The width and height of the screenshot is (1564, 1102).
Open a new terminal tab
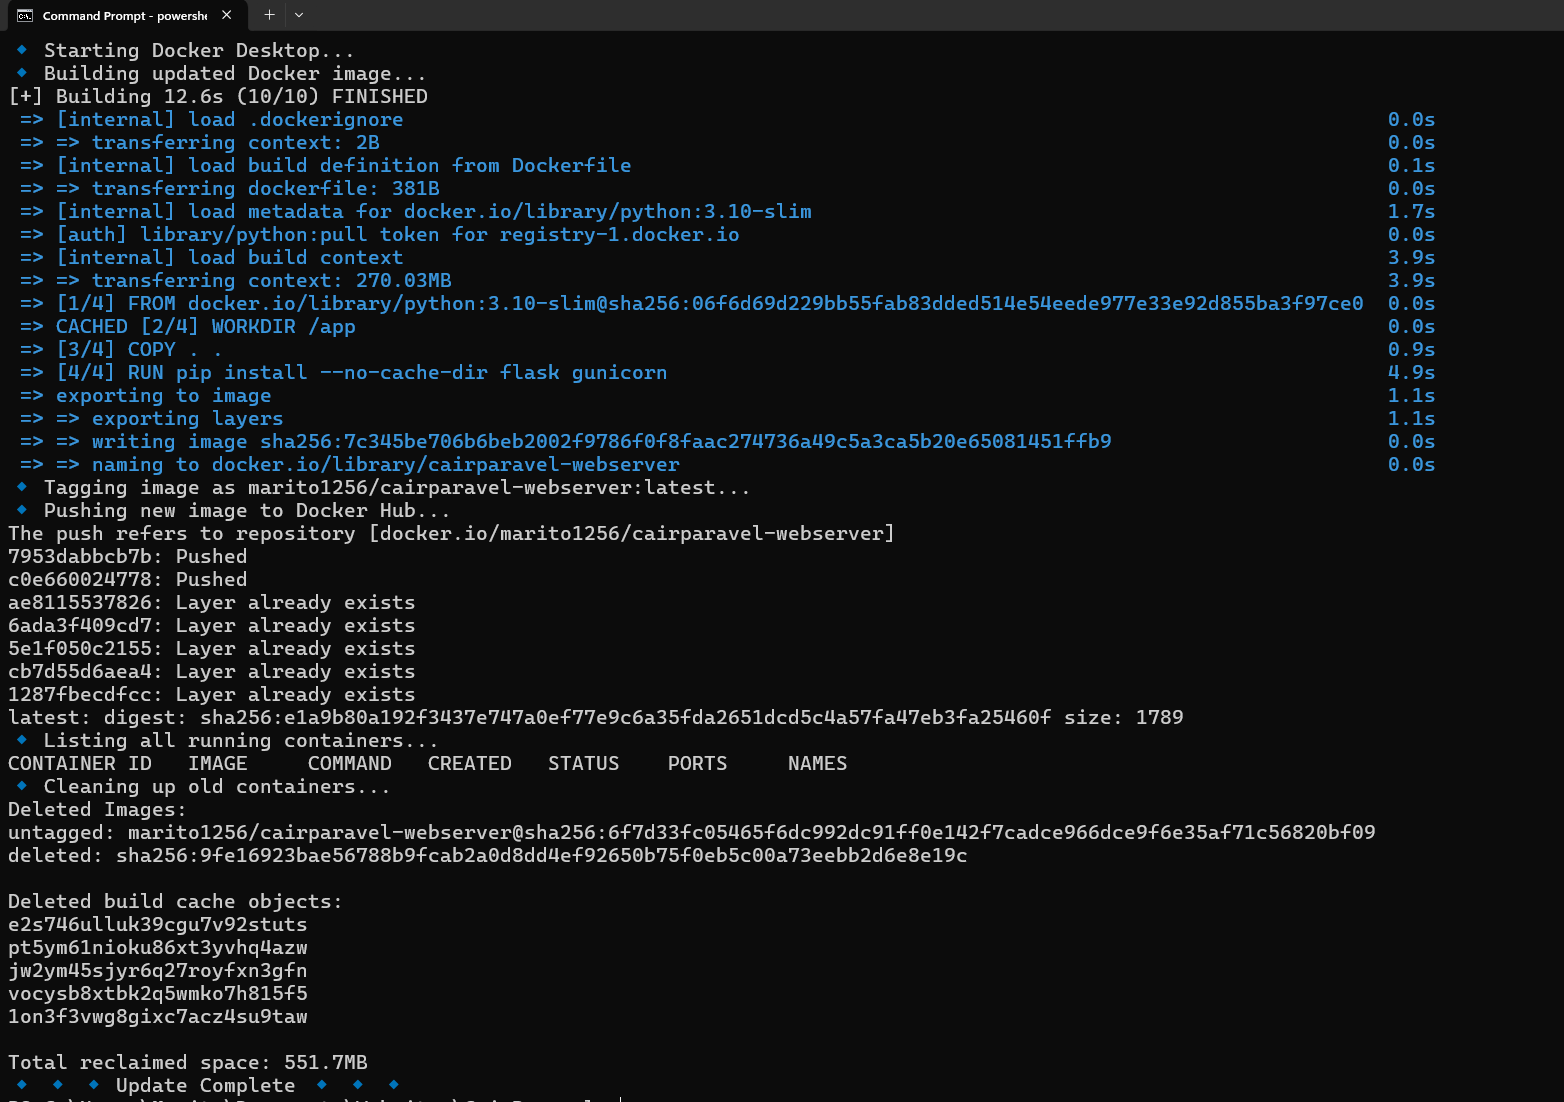pos(269,15)
